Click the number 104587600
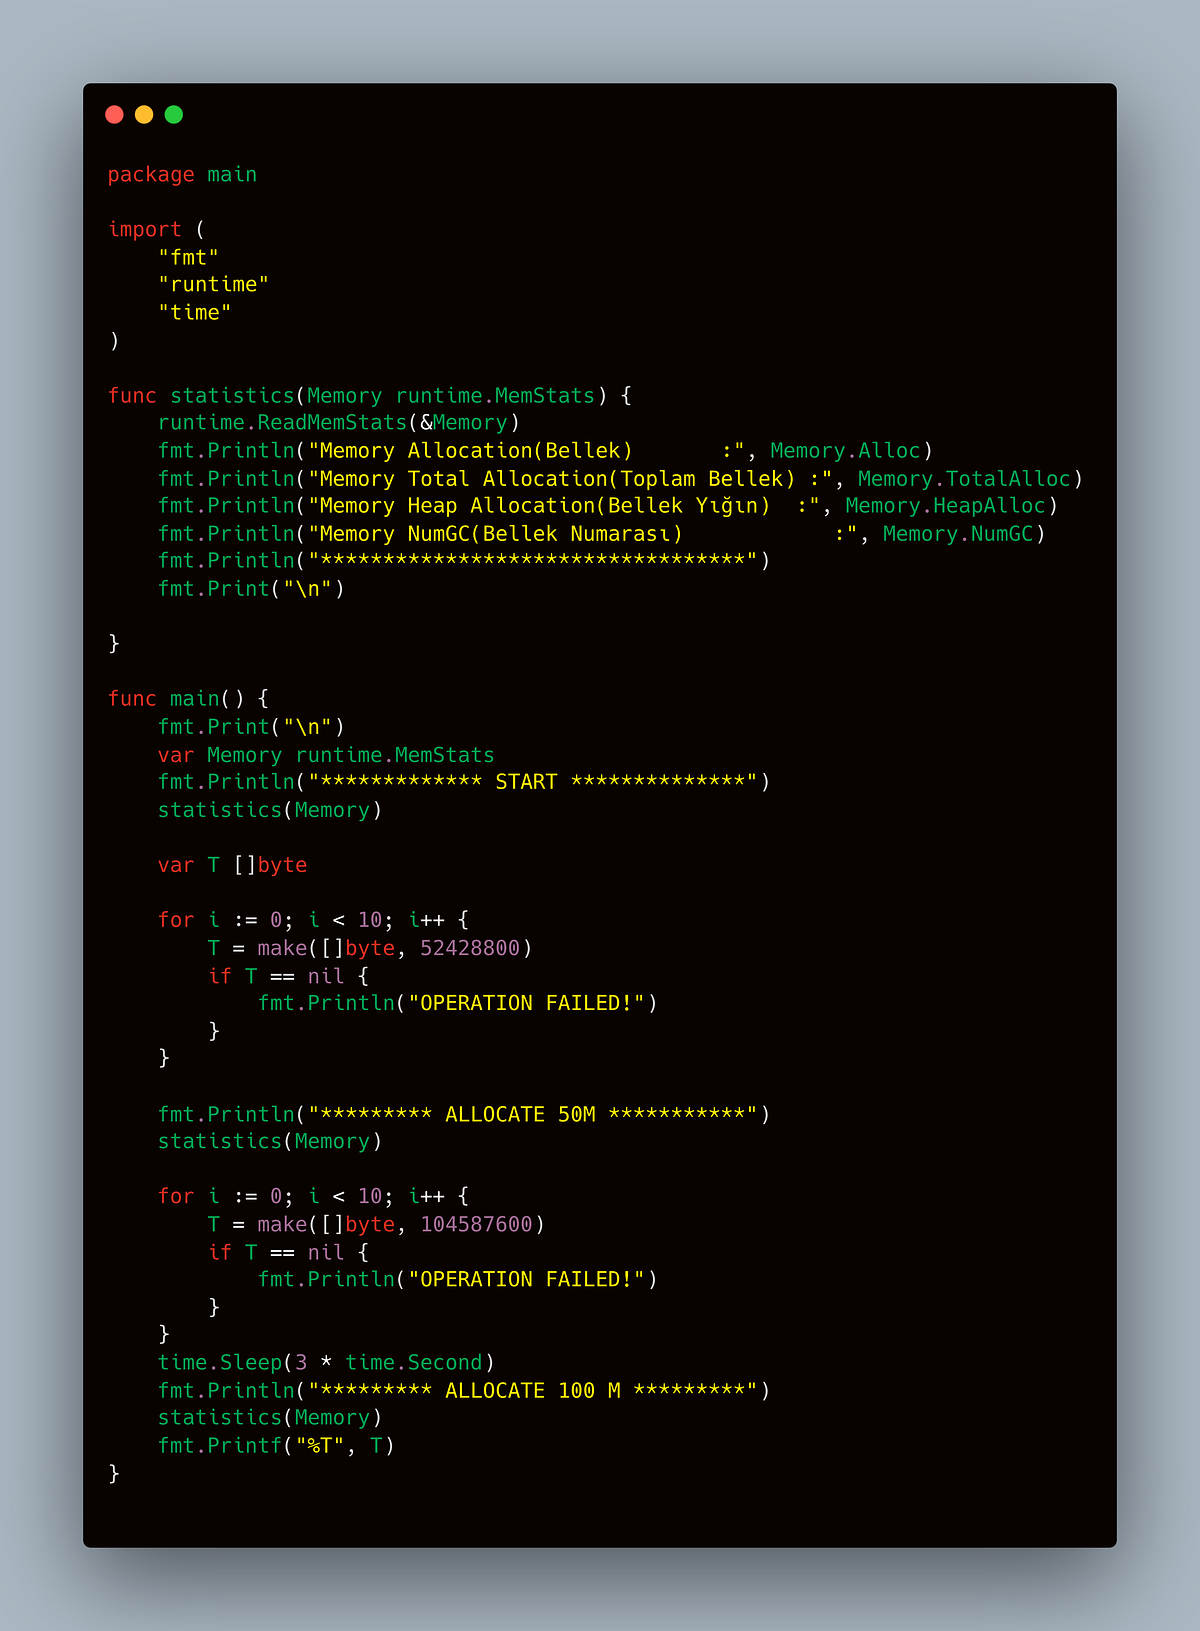The height and width of the screenshot is (1631, 1200). pyautogui.click(x=476, y=1225)
